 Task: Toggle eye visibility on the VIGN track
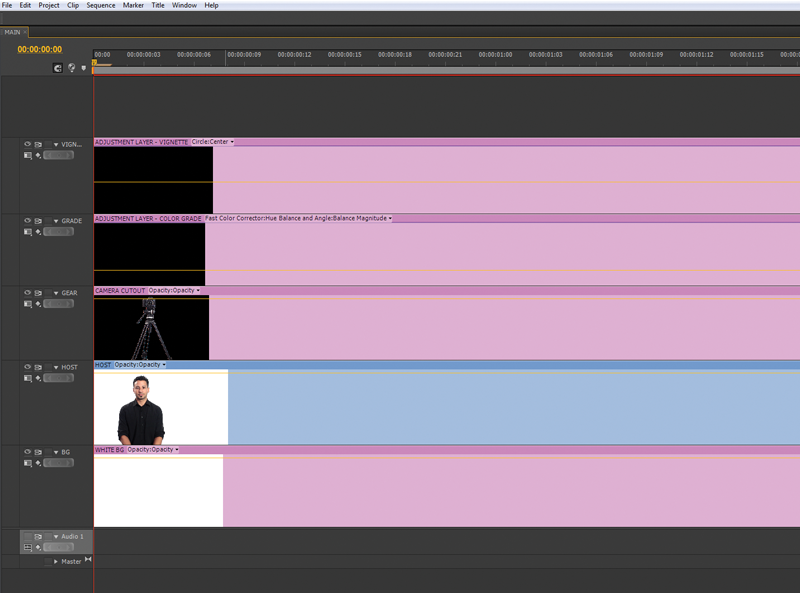click(x=27, y=144)
